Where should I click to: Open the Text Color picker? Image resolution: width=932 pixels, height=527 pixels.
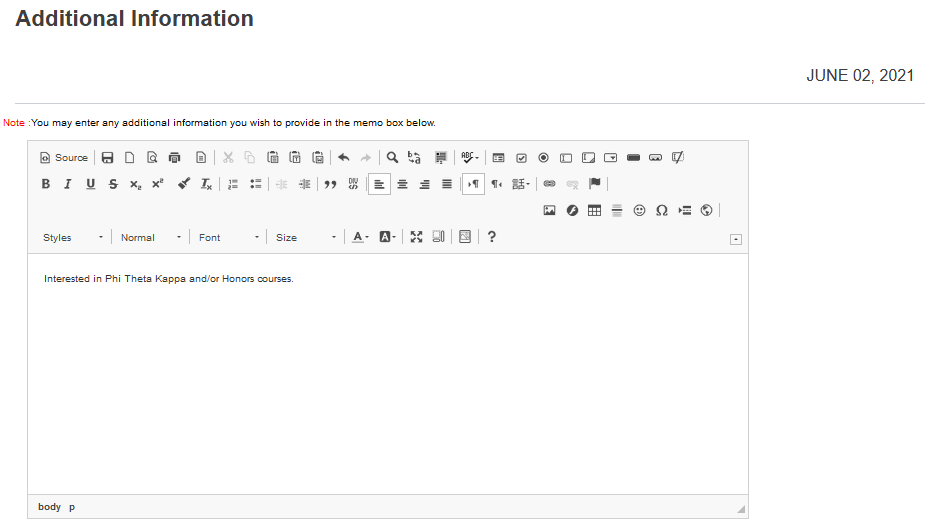[360, 237]
